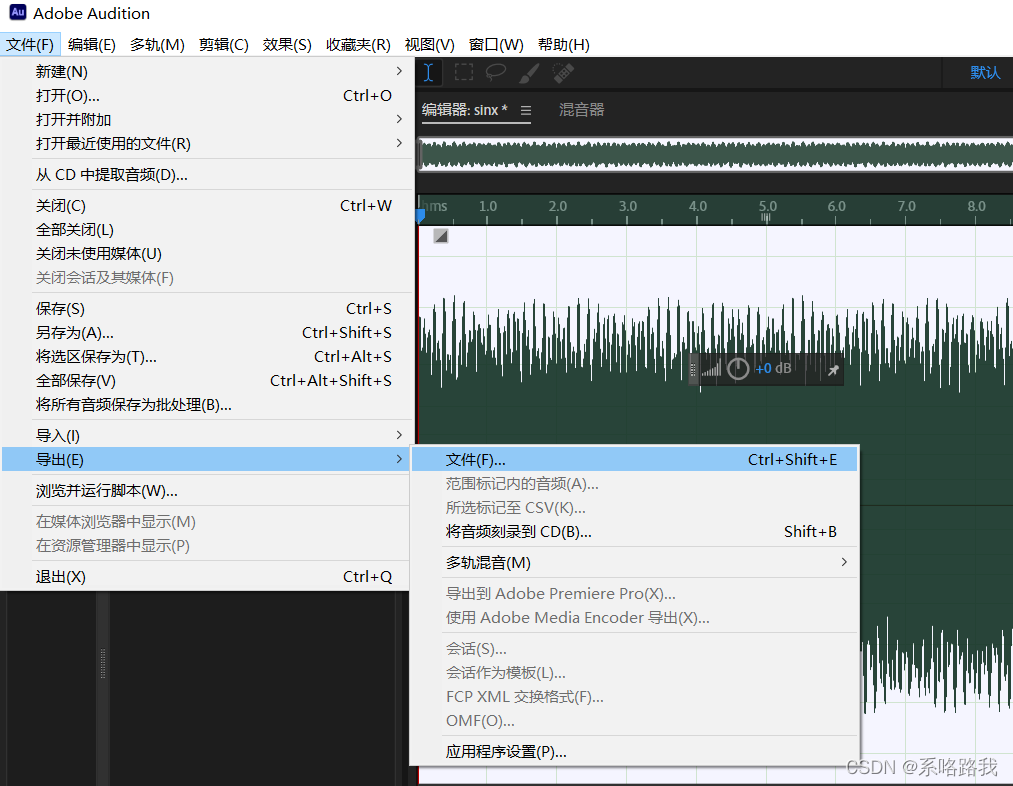Choose Exit (退出) from File menu
The width and height of the screenshot is (1013, 786).
point(207,576)
